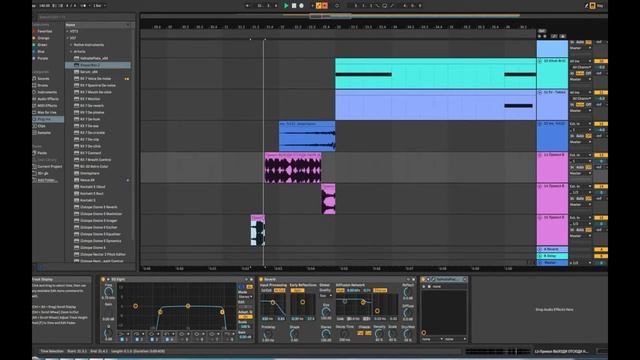Viewport: 640px width, 360px height.
Task: Toggle EQ Eight filter band 4
Action: (x=167, y=339)
